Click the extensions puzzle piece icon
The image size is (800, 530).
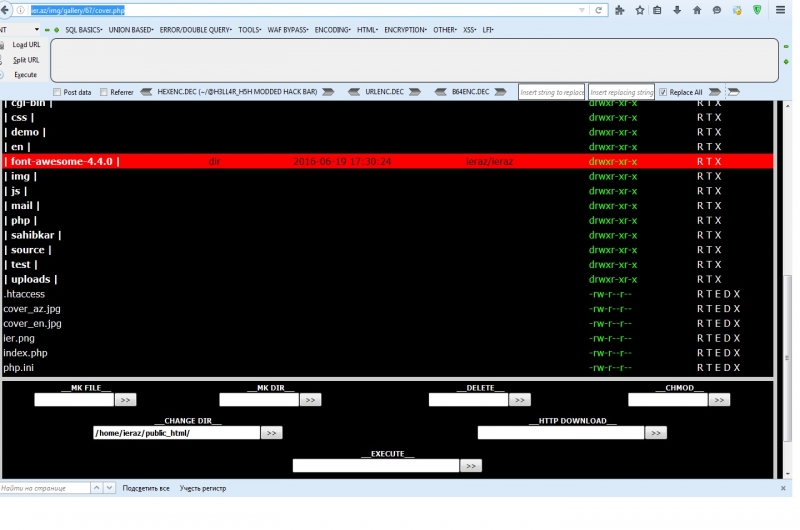tap(620, 10)
